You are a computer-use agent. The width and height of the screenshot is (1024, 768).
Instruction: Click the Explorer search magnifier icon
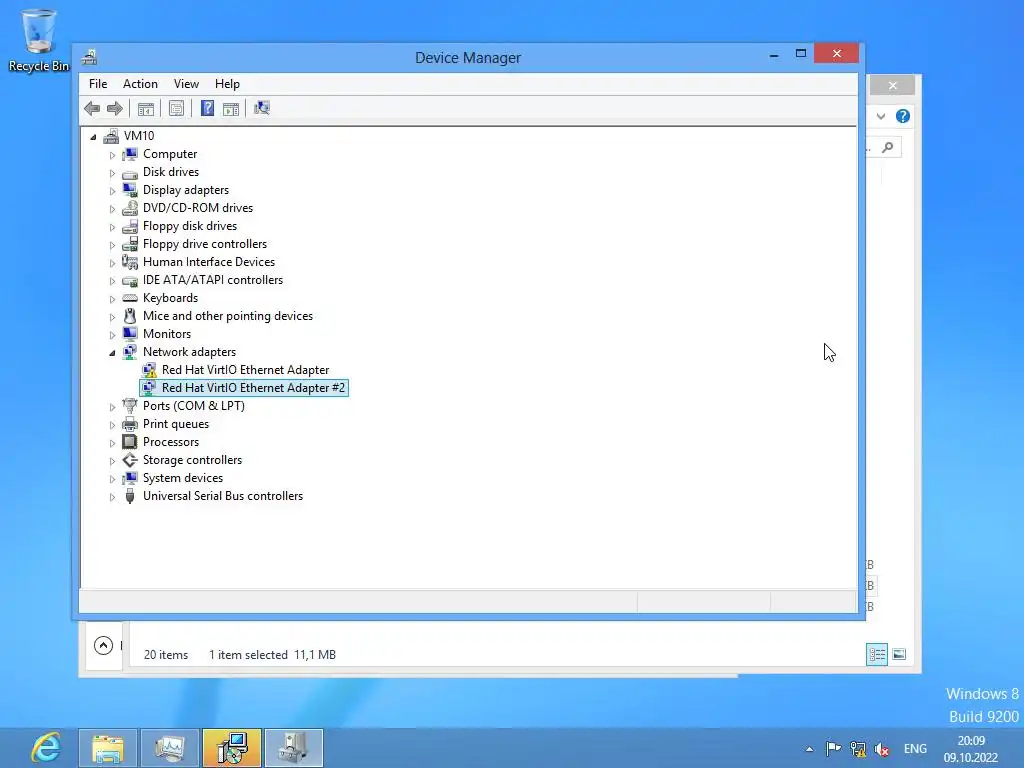point(888,148)
